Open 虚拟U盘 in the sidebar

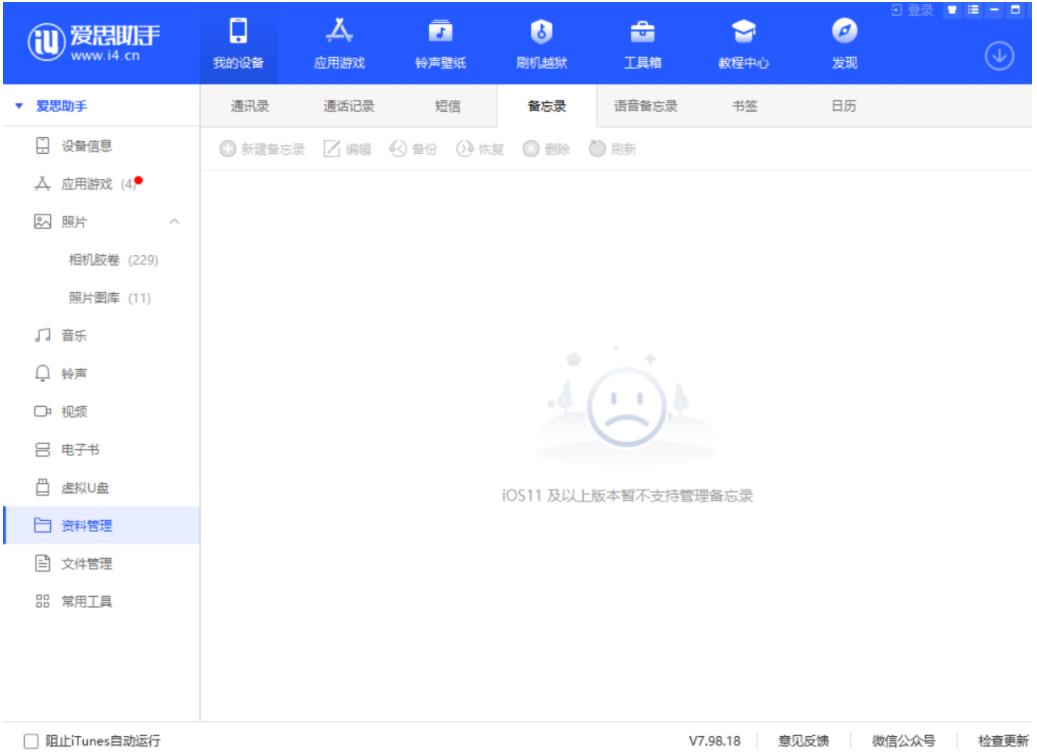click(83, 487)
